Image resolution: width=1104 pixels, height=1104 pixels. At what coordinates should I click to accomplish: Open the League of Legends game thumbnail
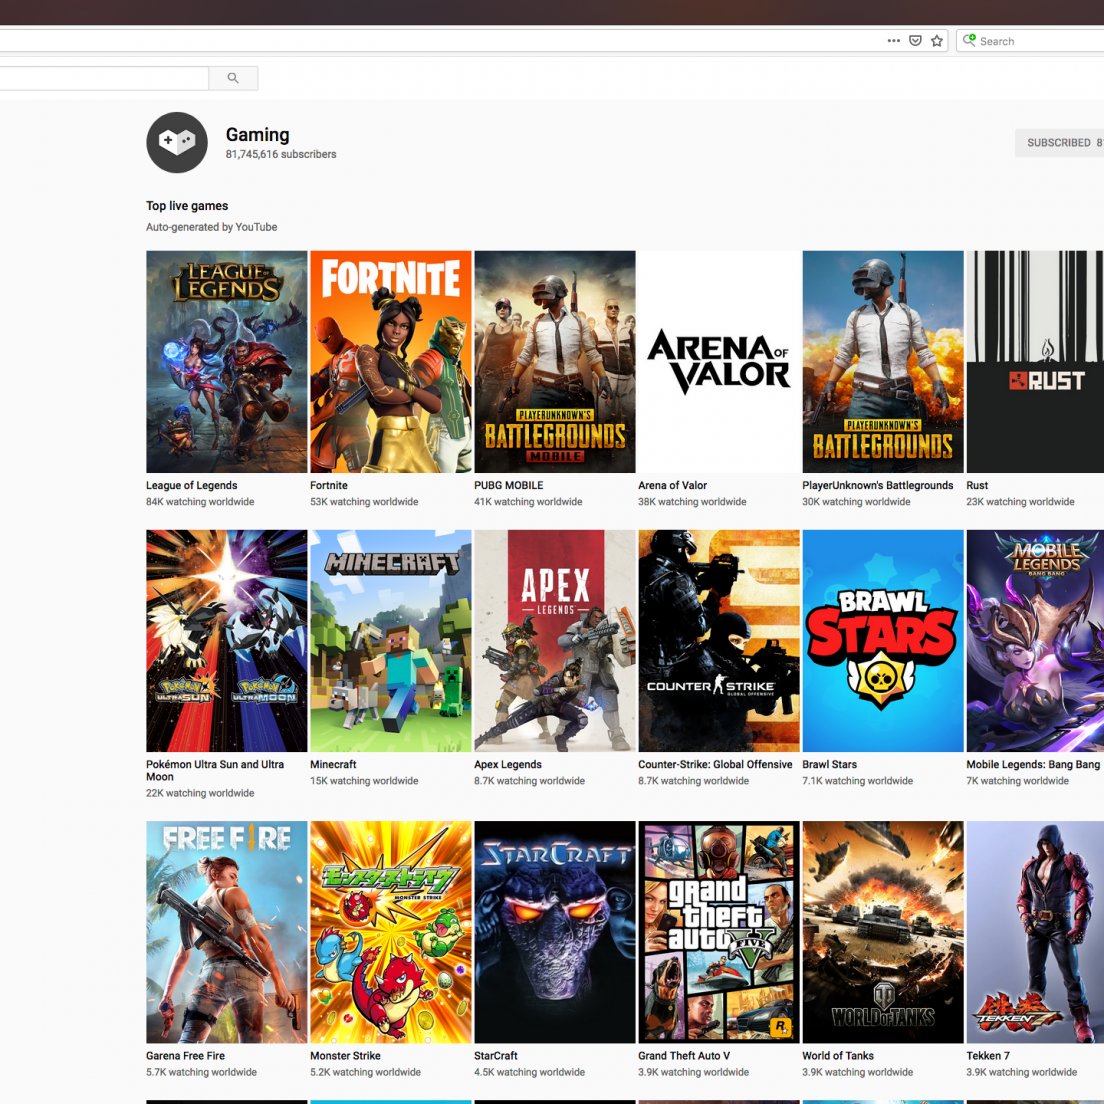pyautogui.click(x=226, y=361)
